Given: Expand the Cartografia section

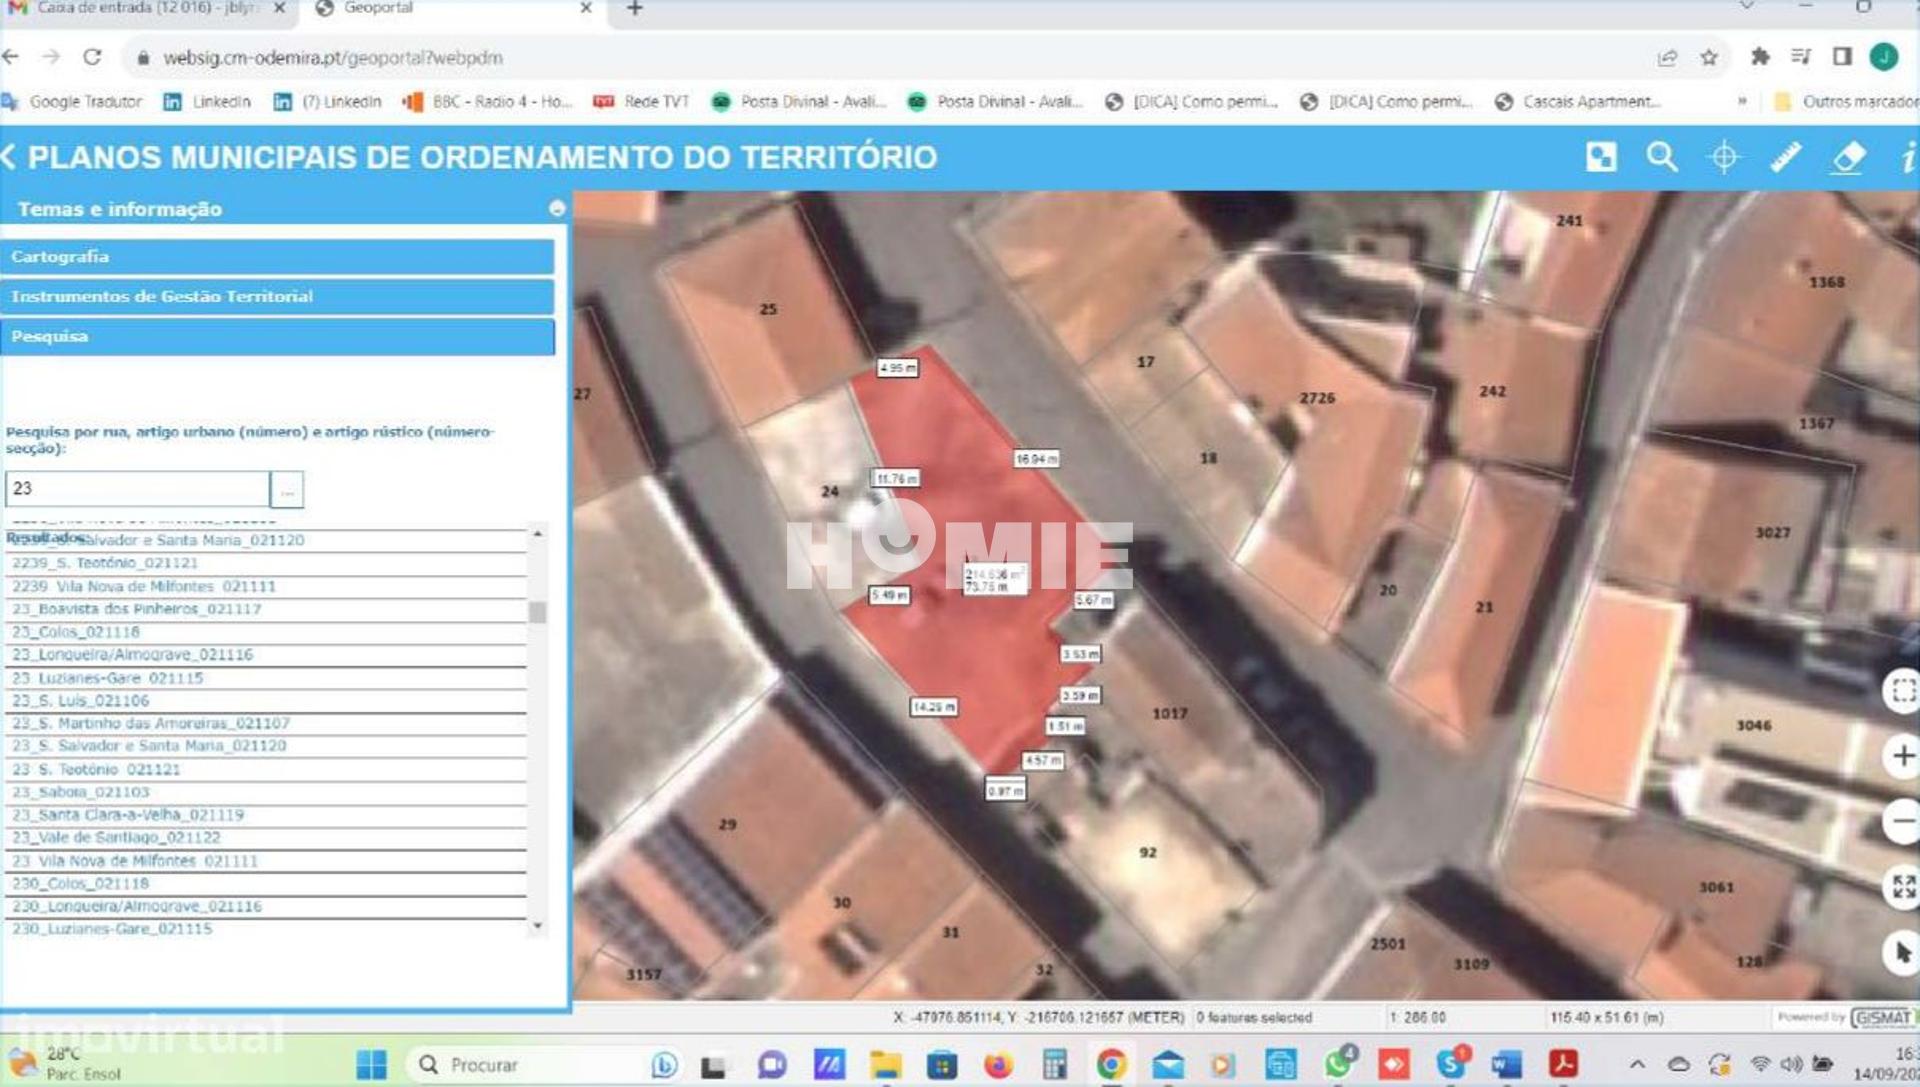Looking at the screenshot, I should click(x=278, y=257).
